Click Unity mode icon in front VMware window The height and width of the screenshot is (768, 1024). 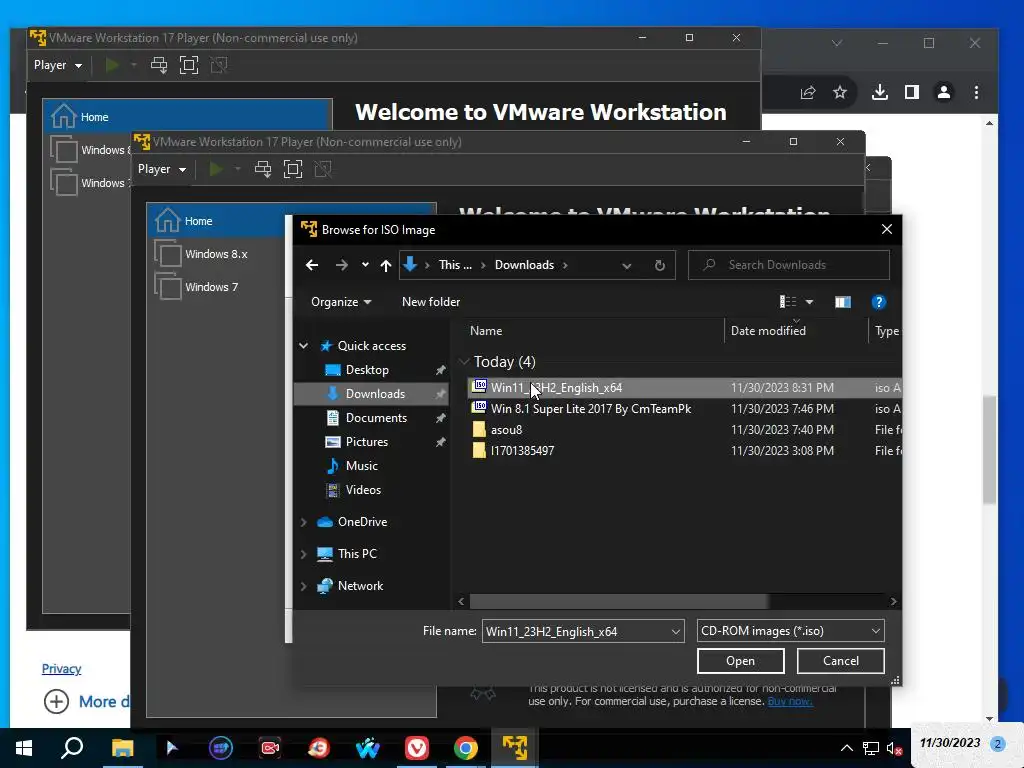(323, 169)
